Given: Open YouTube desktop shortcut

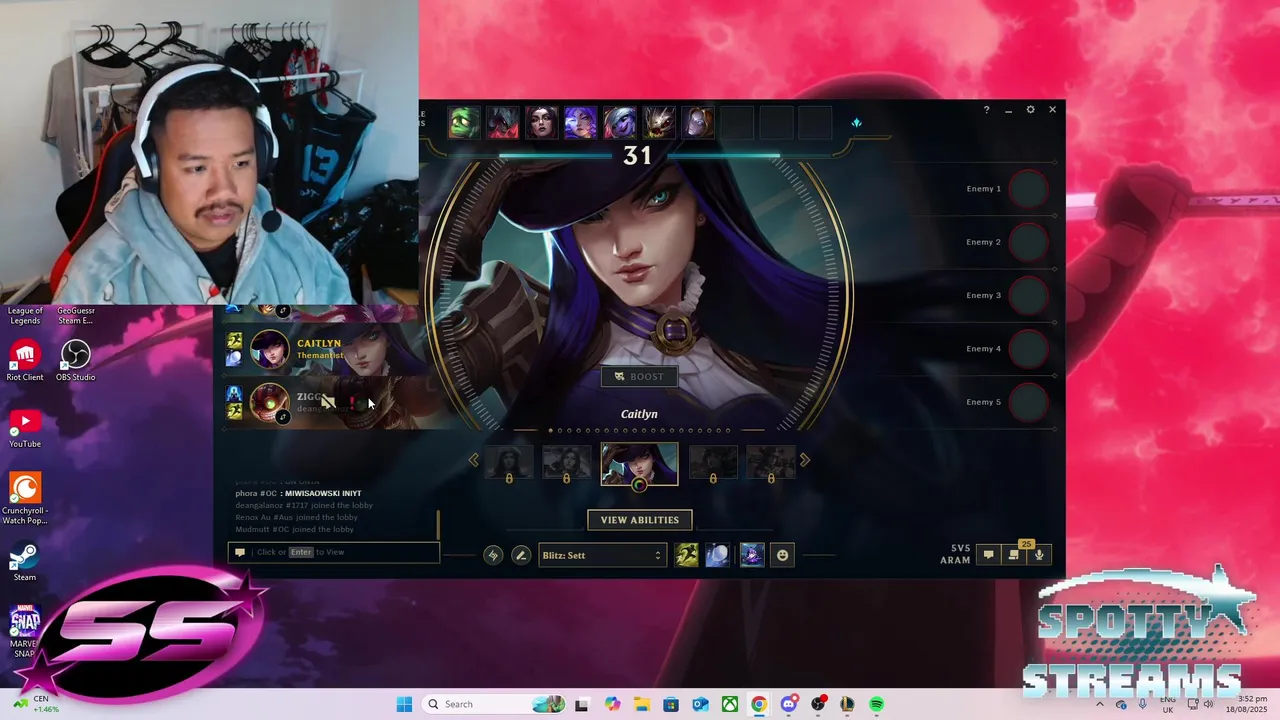Looking at the screenshot, I should click(x=25, y=428).
